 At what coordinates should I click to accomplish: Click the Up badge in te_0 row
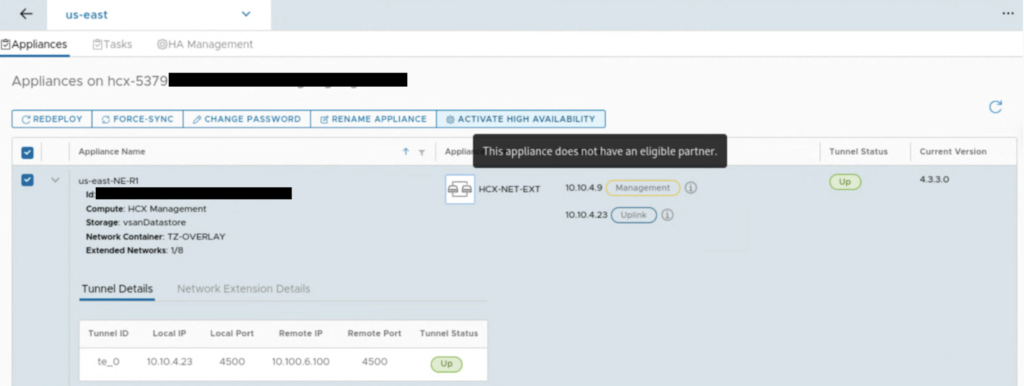pyautogui.click(x=447, y=364)
